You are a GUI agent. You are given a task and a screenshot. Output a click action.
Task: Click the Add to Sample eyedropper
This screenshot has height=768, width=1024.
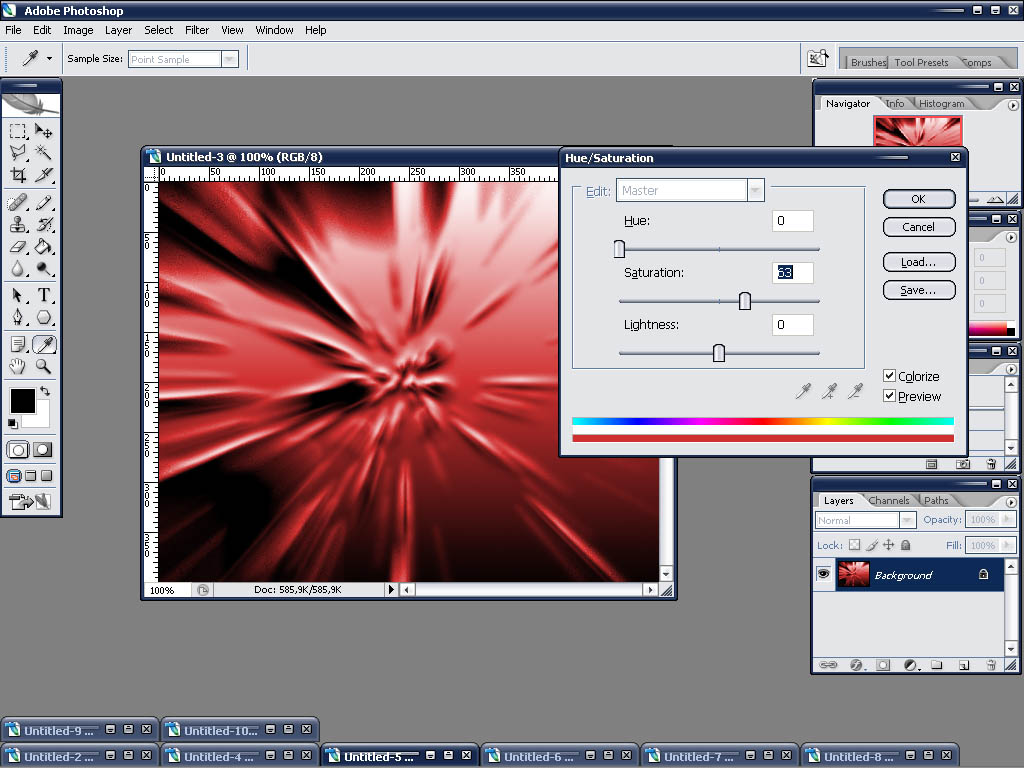pyautogui.click(x=829, y=392)
